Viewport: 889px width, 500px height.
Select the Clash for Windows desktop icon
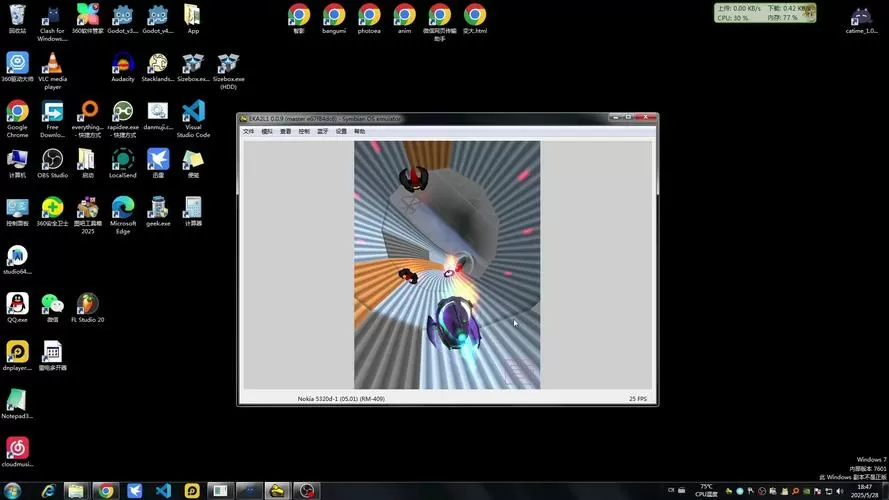point(52,23)
